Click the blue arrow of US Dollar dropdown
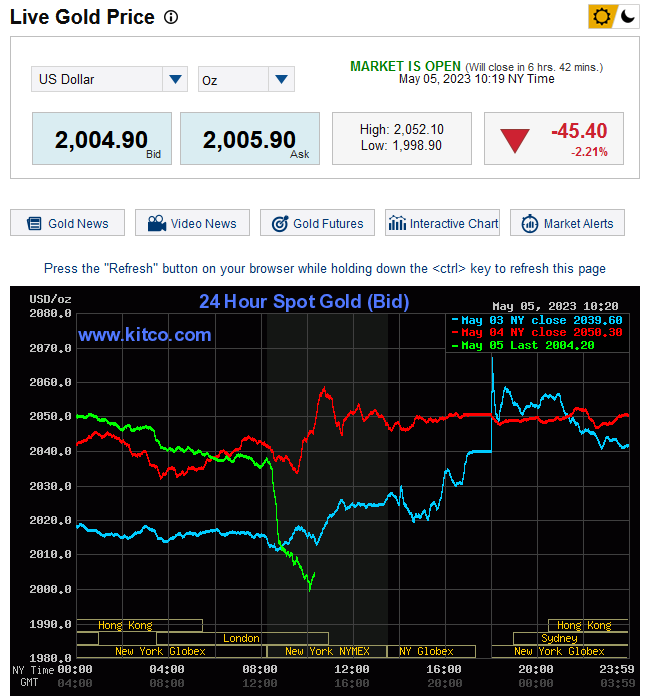The width and height of the screenshot is (646, 698). [x=175, y=79]
